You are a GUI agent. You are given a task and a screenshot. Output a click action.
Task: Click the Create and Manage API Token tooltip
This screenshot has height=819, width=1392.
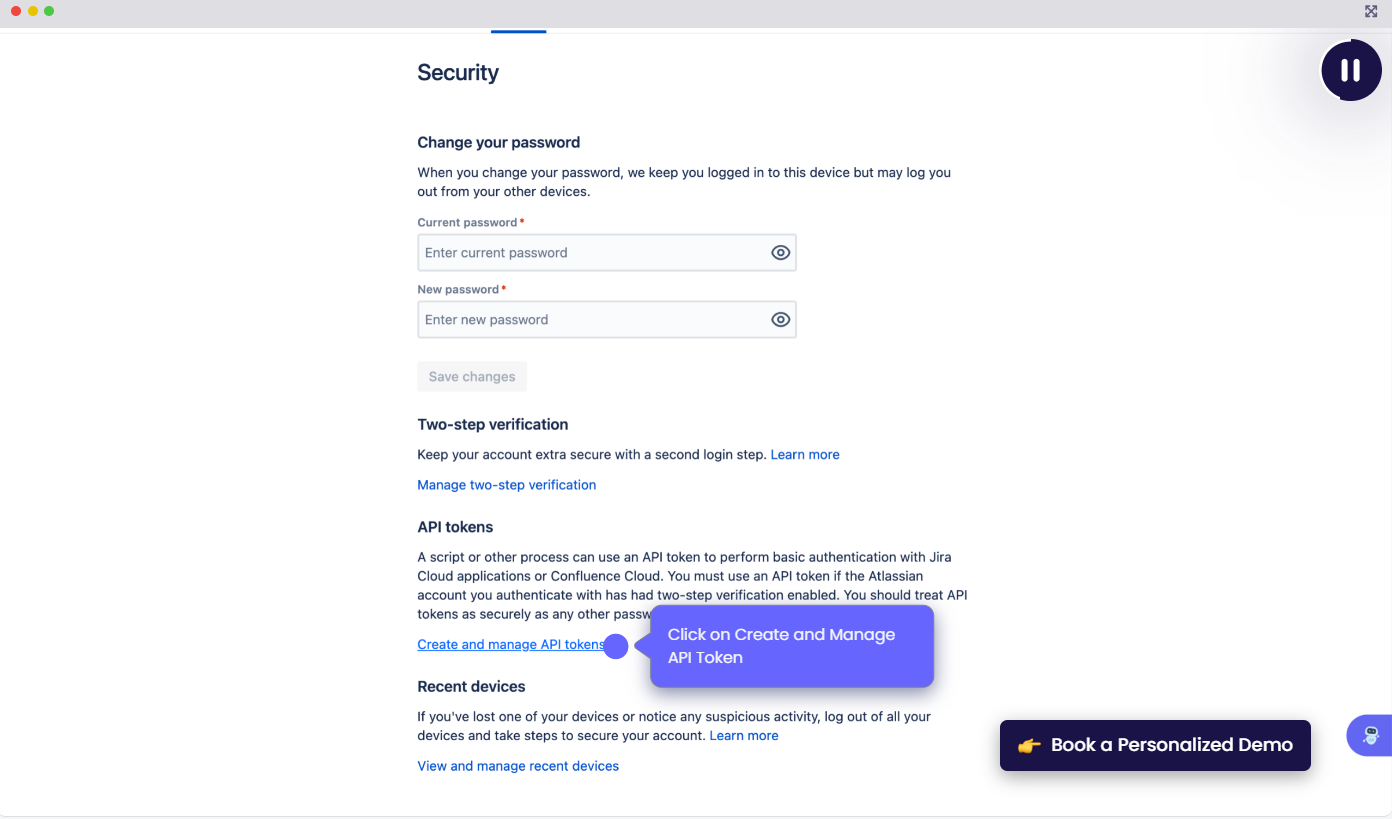coord(791,646)
